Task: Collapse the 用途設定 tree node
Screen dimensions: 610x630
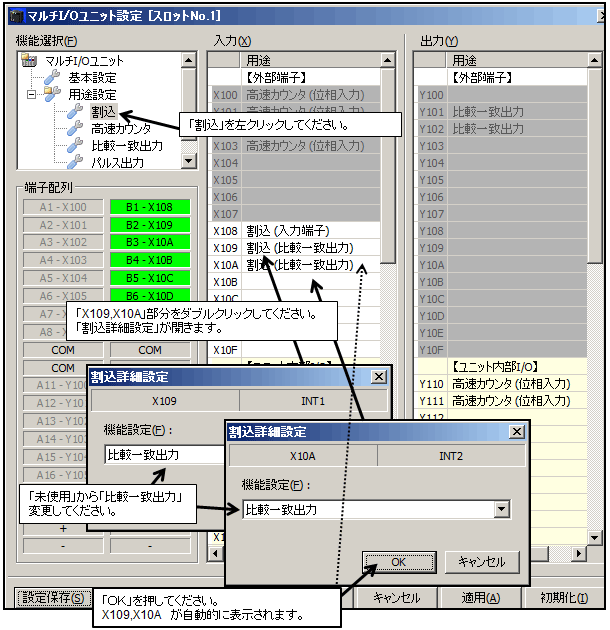Action: click(x=33, y=94)
